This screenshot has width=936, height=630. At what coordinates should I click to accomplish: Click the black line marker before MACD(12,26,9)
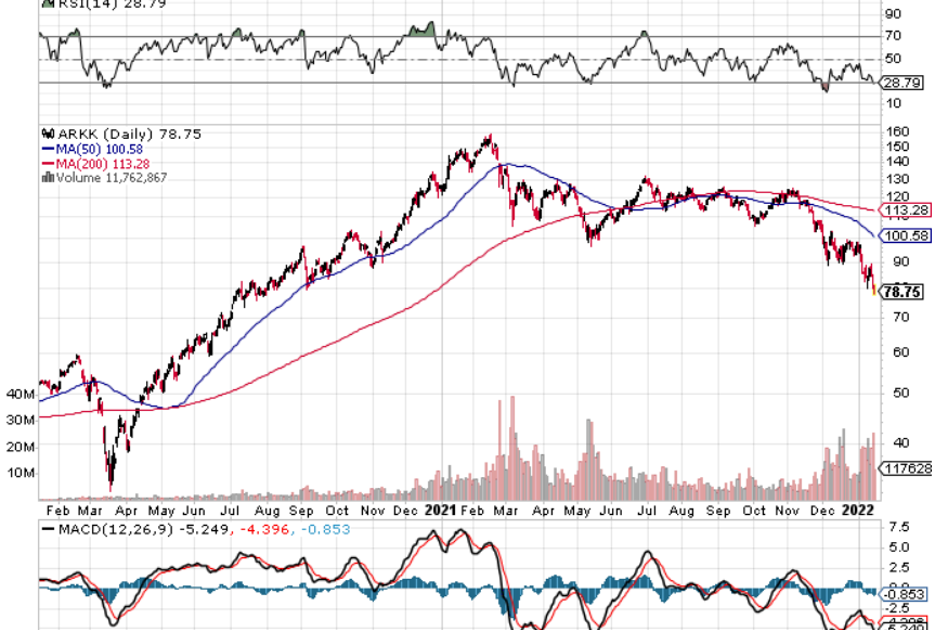click(45, 530)
